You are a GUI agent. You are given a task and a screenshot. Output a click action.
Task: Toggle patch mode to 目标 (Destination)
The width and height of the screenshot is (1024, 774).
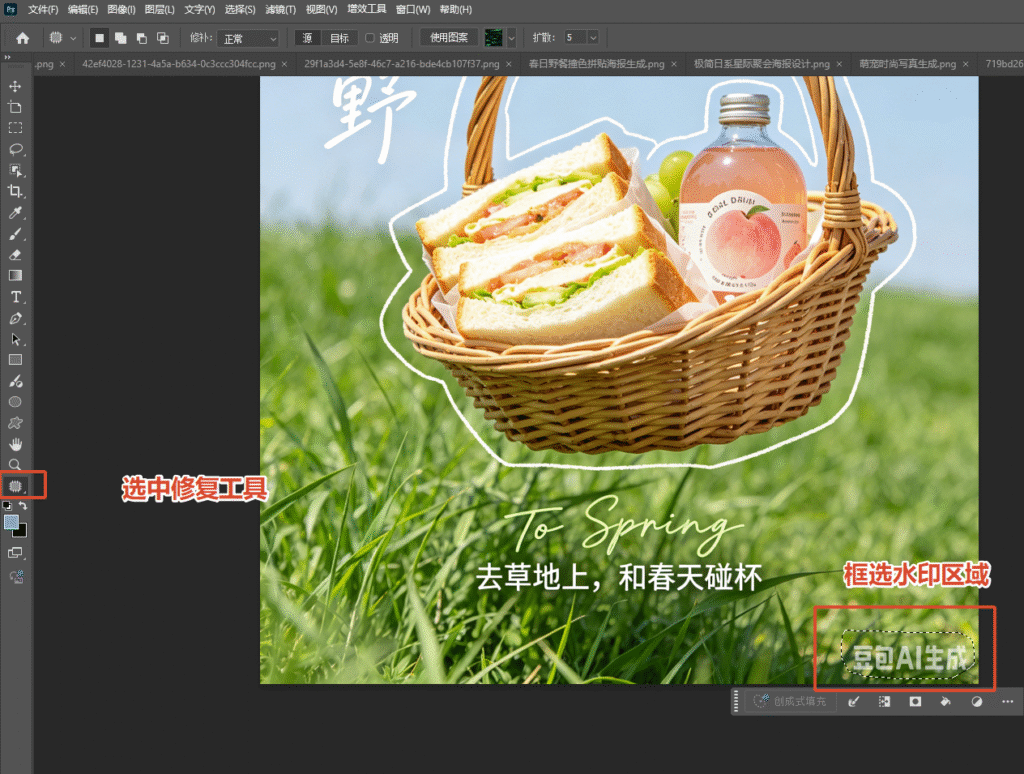pos(339,38)
